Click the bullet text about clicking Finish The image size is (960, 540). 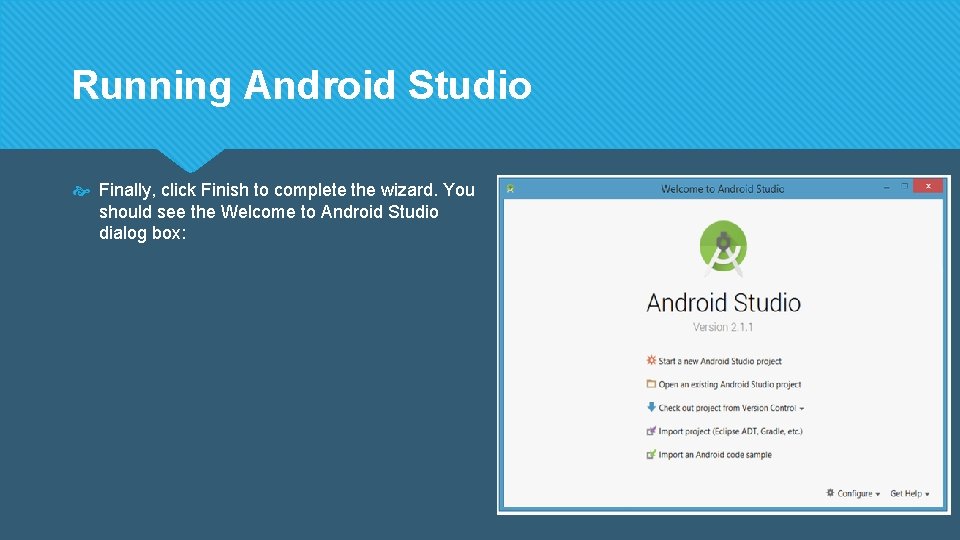(x=287, y=211)
